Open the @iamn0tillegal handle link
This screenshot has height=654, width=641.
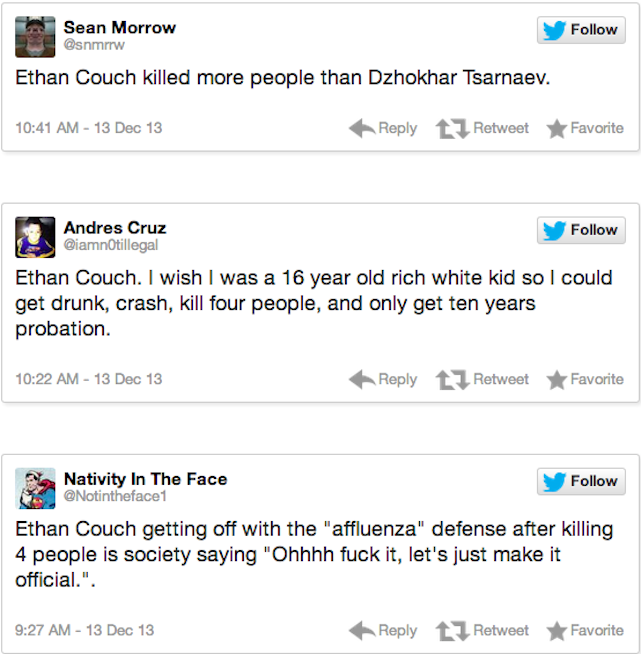[110, 245]
